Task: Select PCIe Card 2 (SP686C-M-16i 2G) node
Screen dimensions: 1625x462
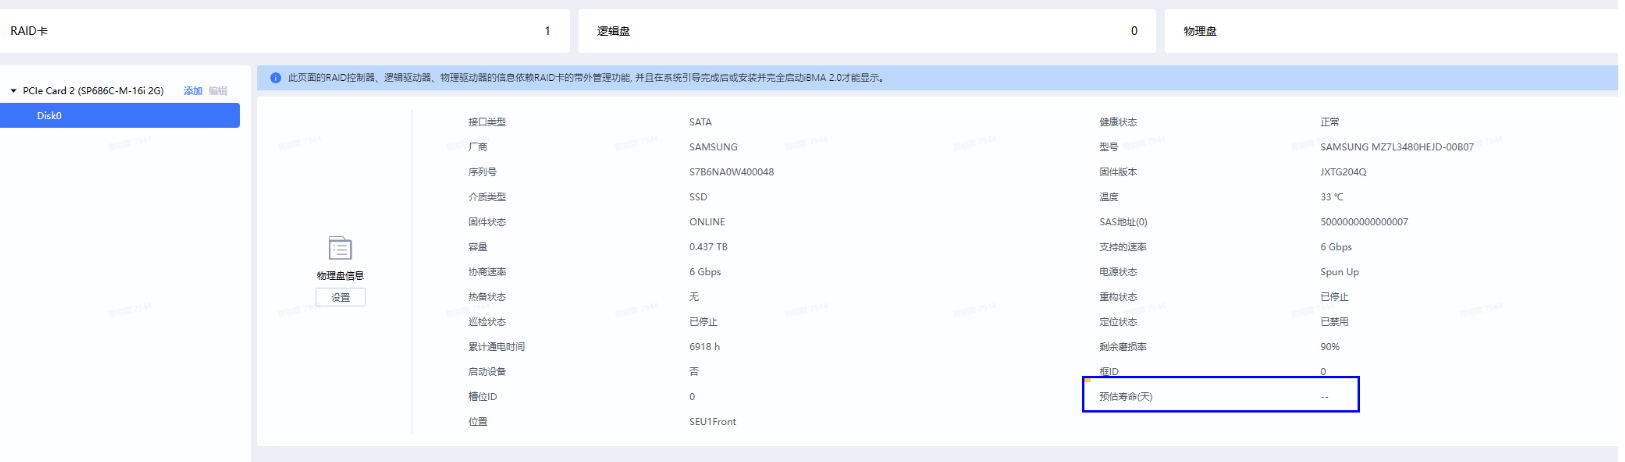Action: (x=93, y=91)
